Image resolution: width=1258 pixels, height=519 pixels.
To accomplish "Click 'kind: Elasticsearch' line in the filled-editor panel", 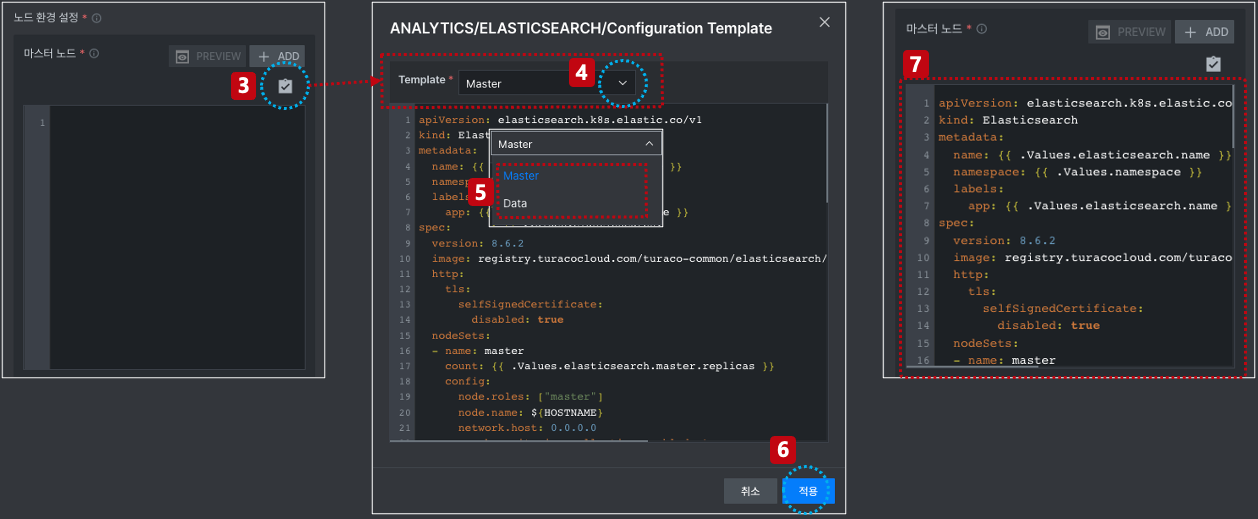I will coord(1008,120).
